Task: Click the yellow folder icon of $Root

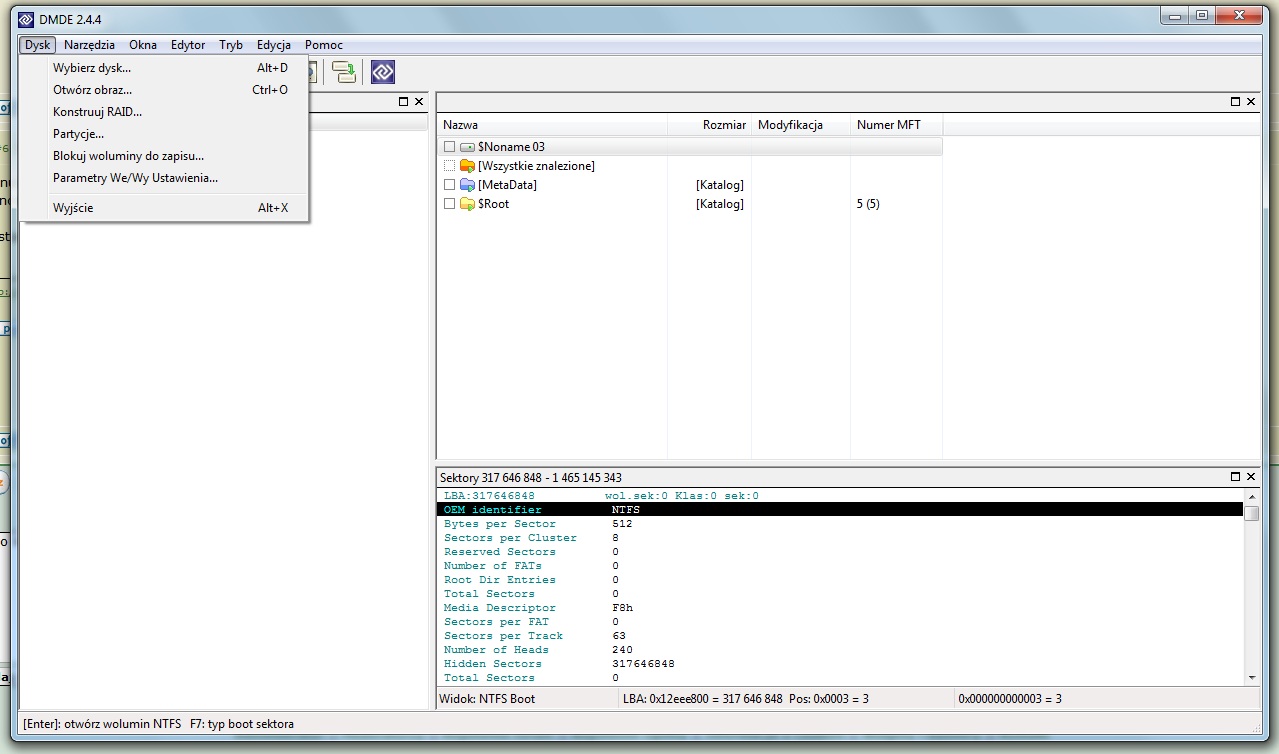Action: [467, 204]
